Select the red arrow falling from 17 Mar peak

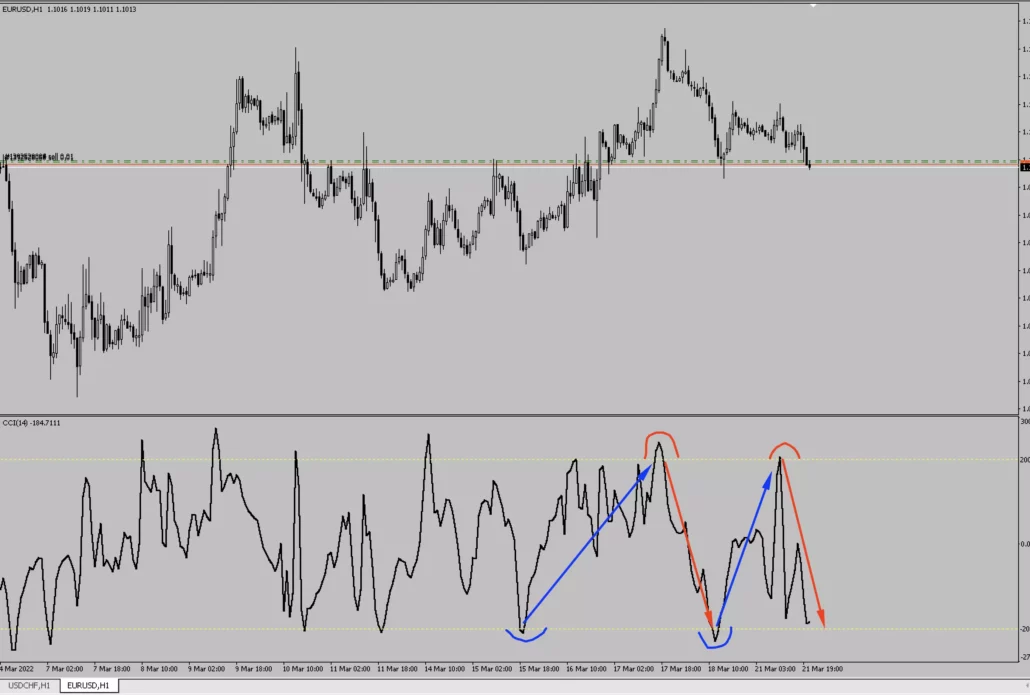click(x=686, y=537)
